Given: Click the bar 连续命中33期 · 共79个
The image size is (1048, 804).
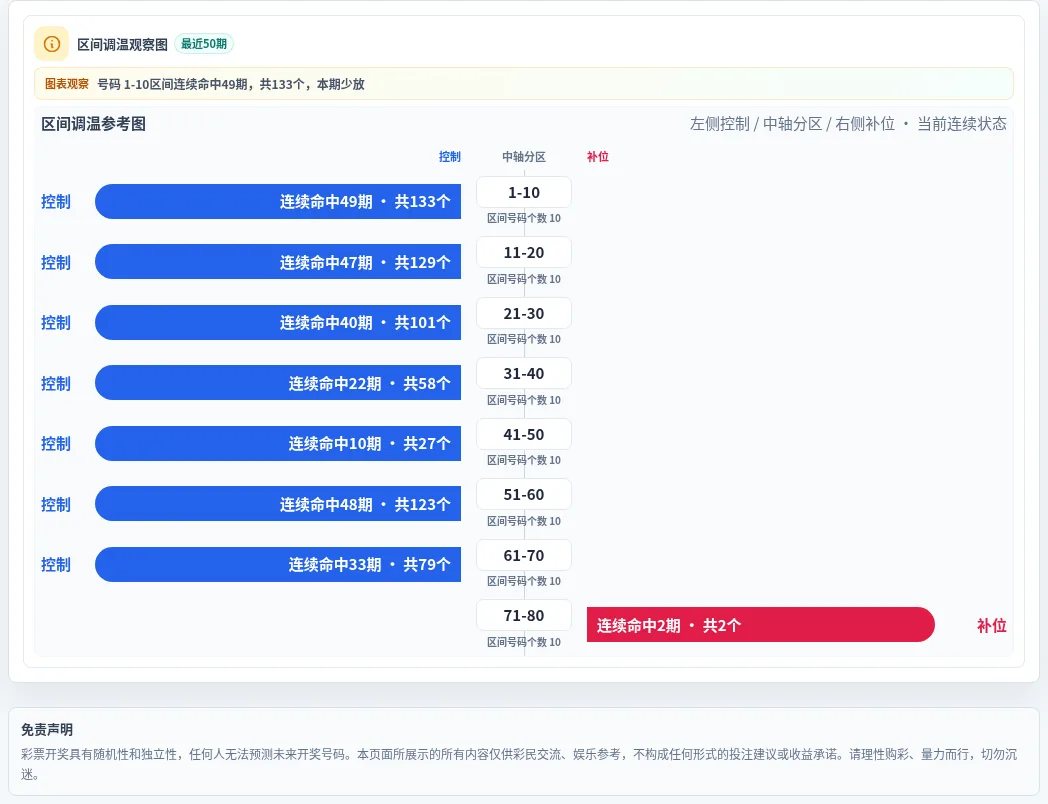Looking at the screenshot, I should point(278,564).
